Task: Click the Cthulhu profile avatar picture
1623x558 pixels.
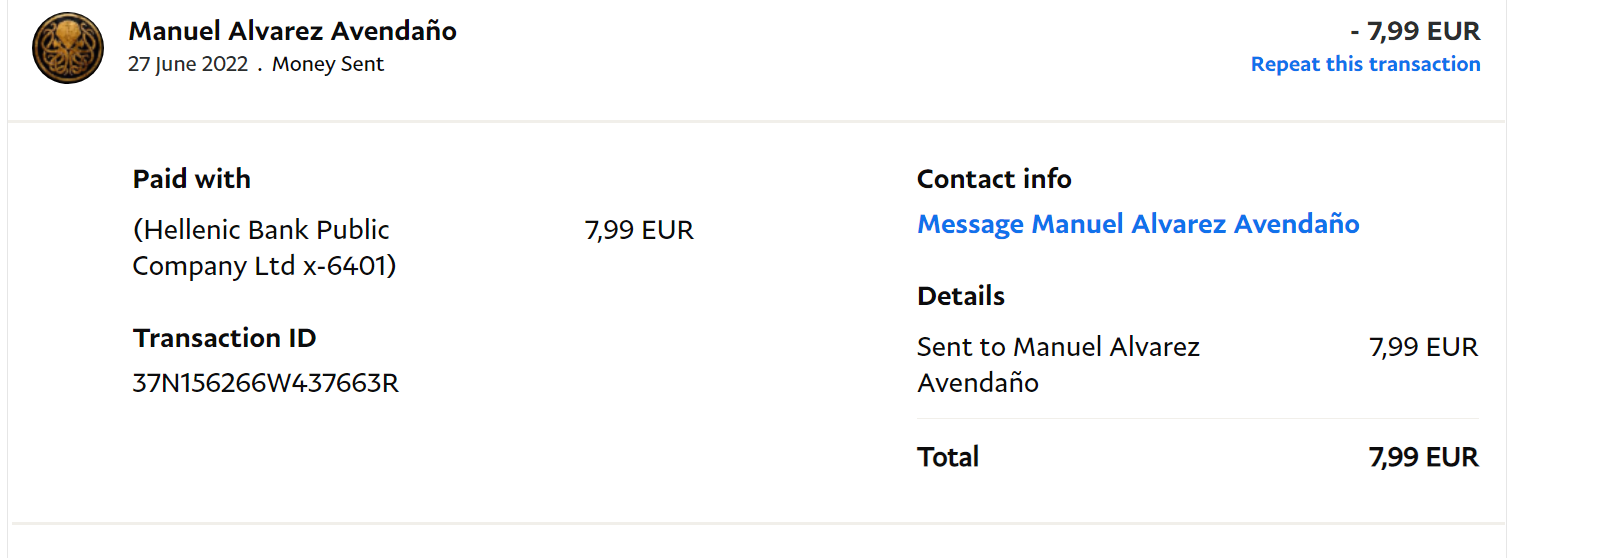Action: pos(68,48)
